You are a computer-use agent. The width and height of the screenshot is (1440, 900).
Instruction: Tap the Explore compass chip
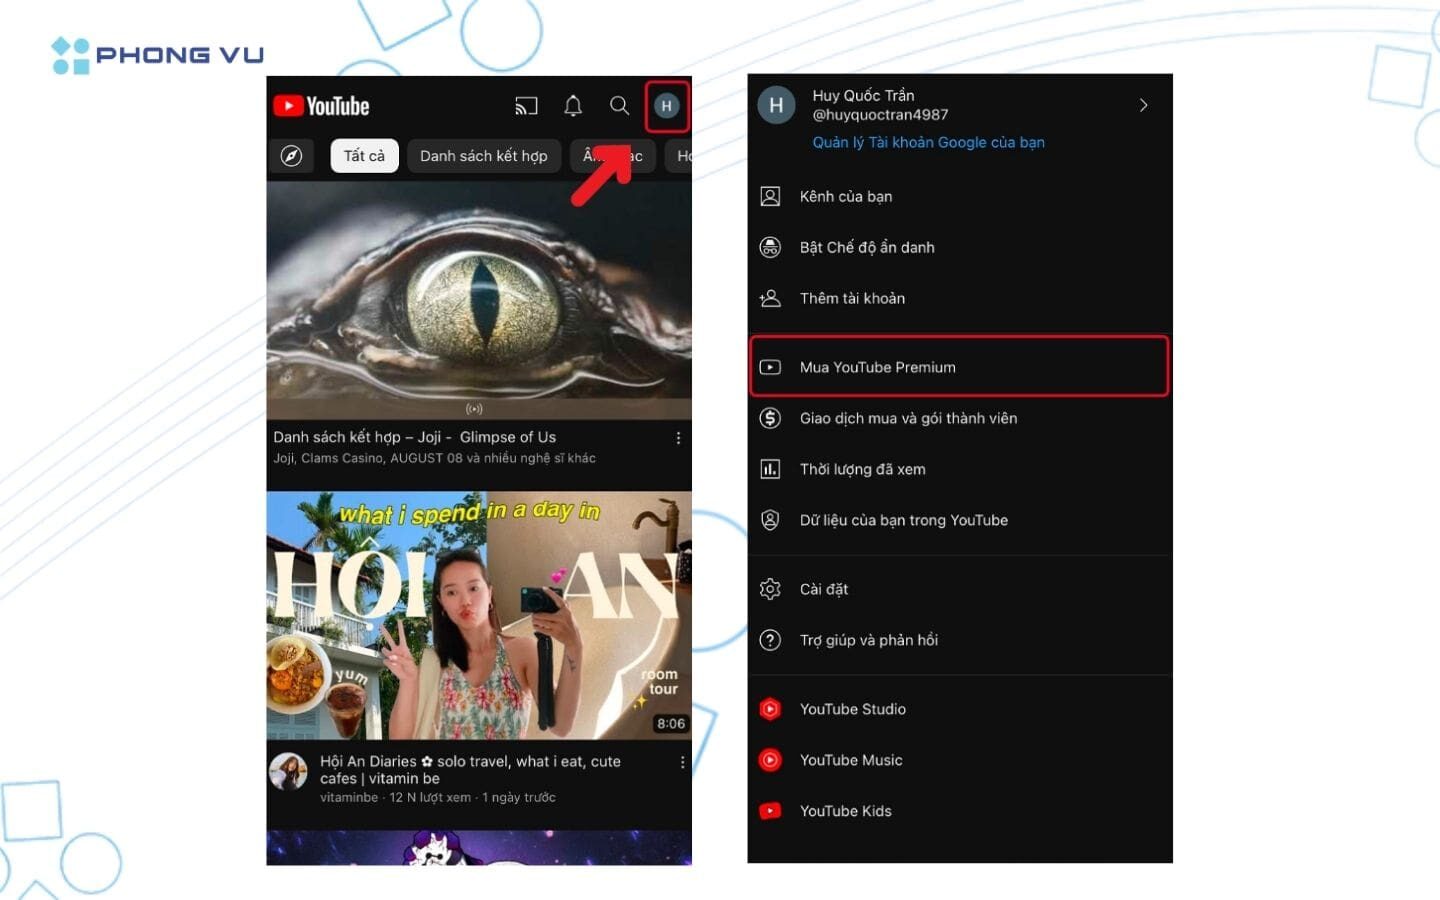click(292, 156)
